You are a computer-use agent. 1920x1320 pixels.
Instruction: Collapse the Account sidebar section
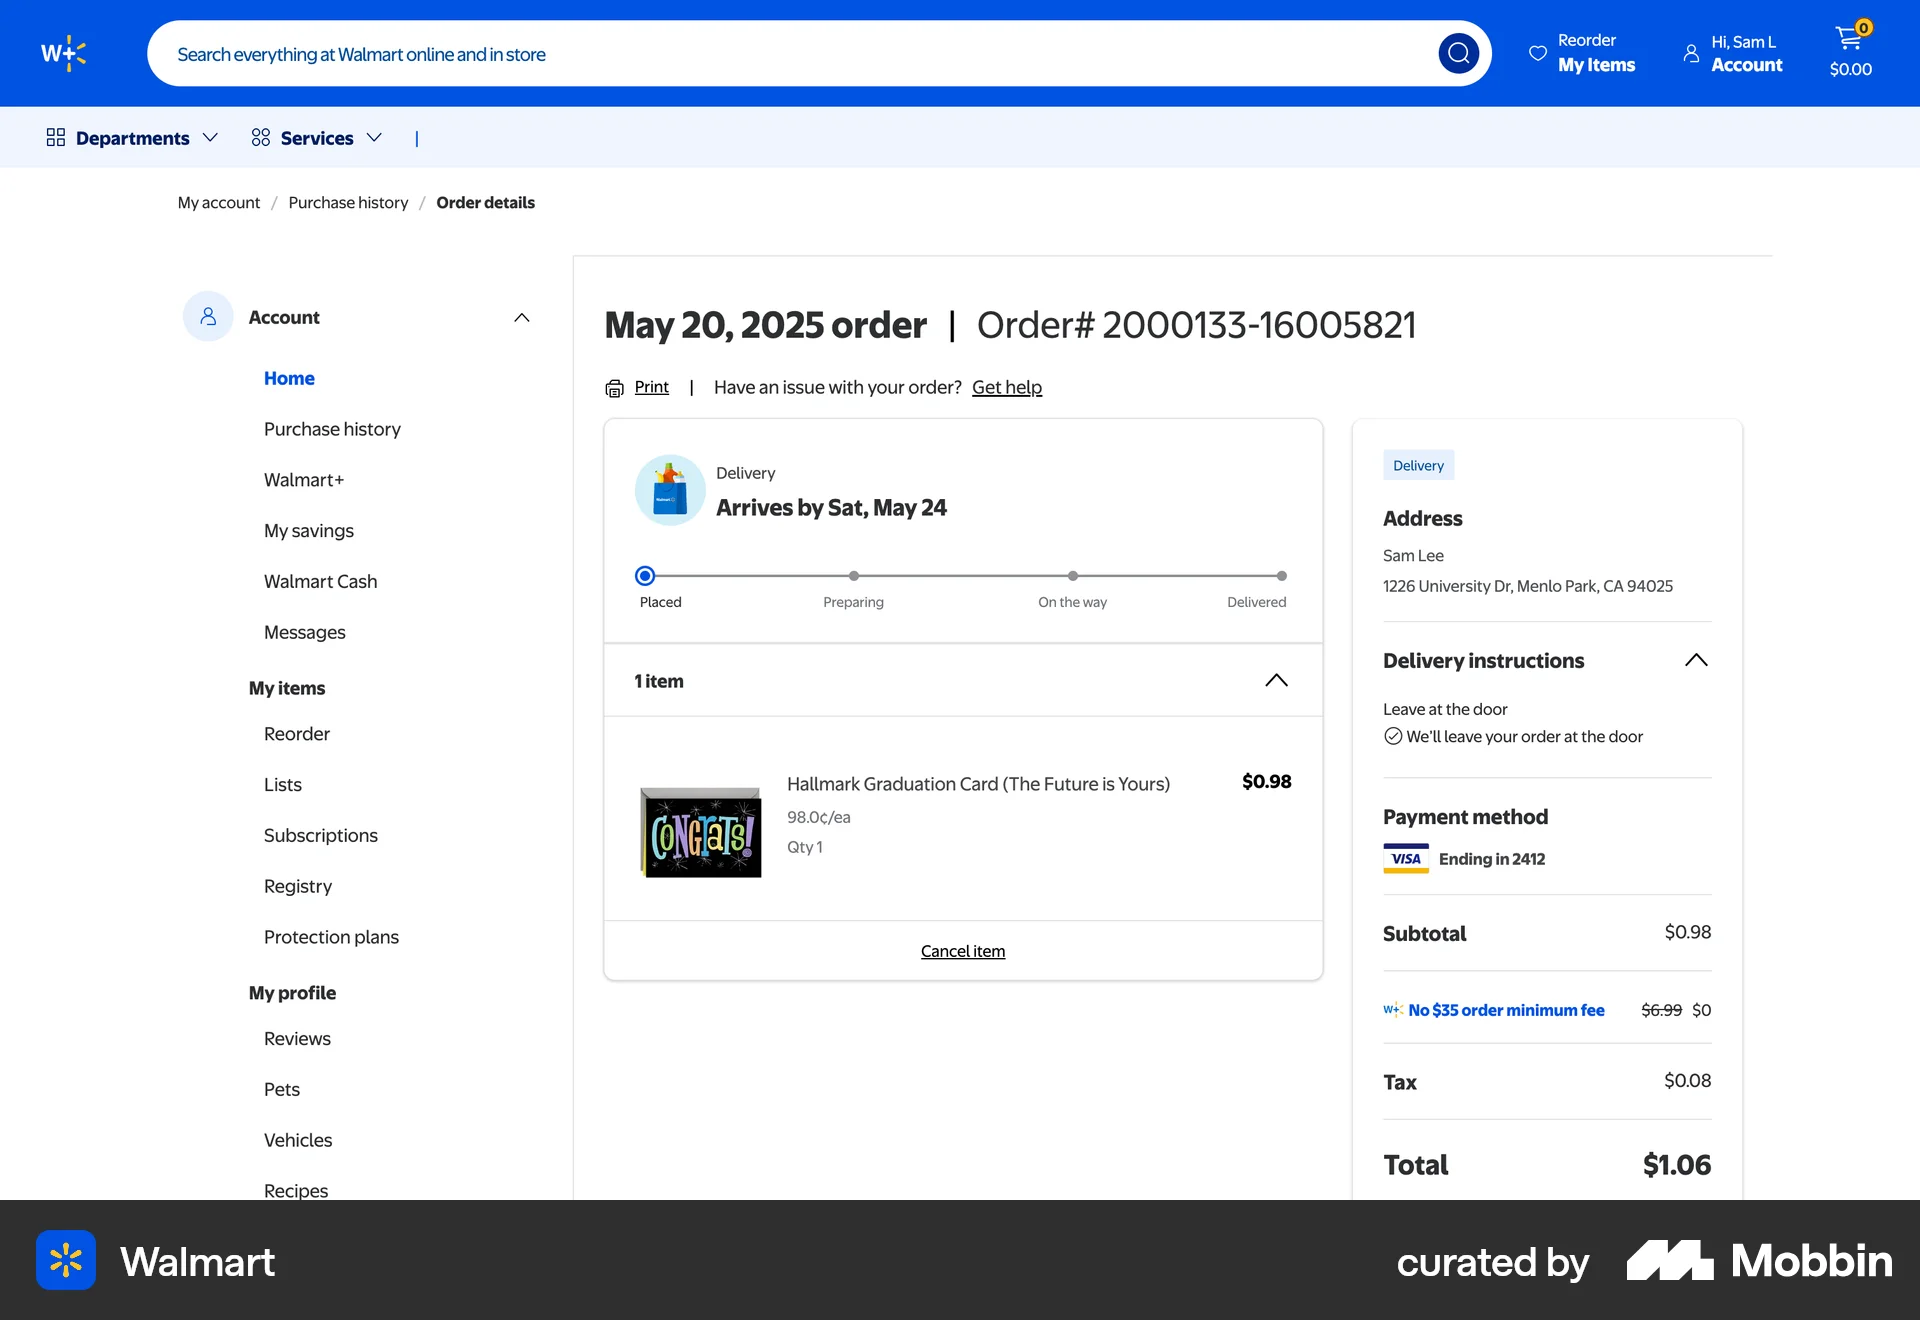tap(522, 317)
